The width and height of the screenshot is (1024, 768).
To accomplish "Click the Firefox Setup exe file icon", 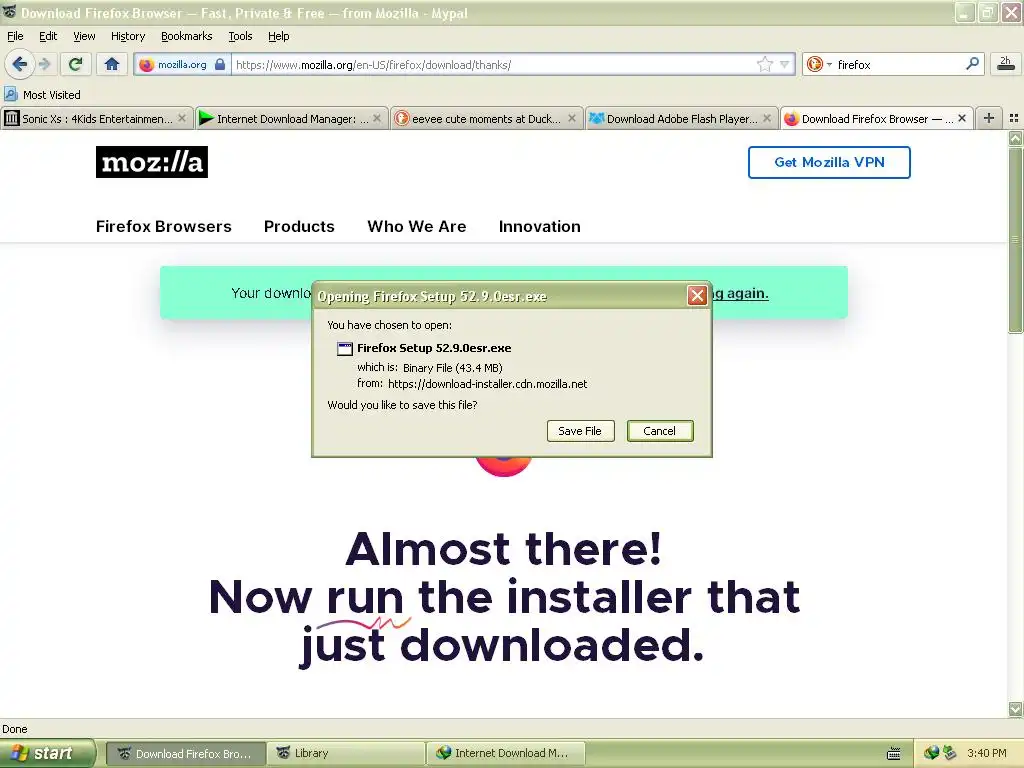I will (x=344, y=349).
